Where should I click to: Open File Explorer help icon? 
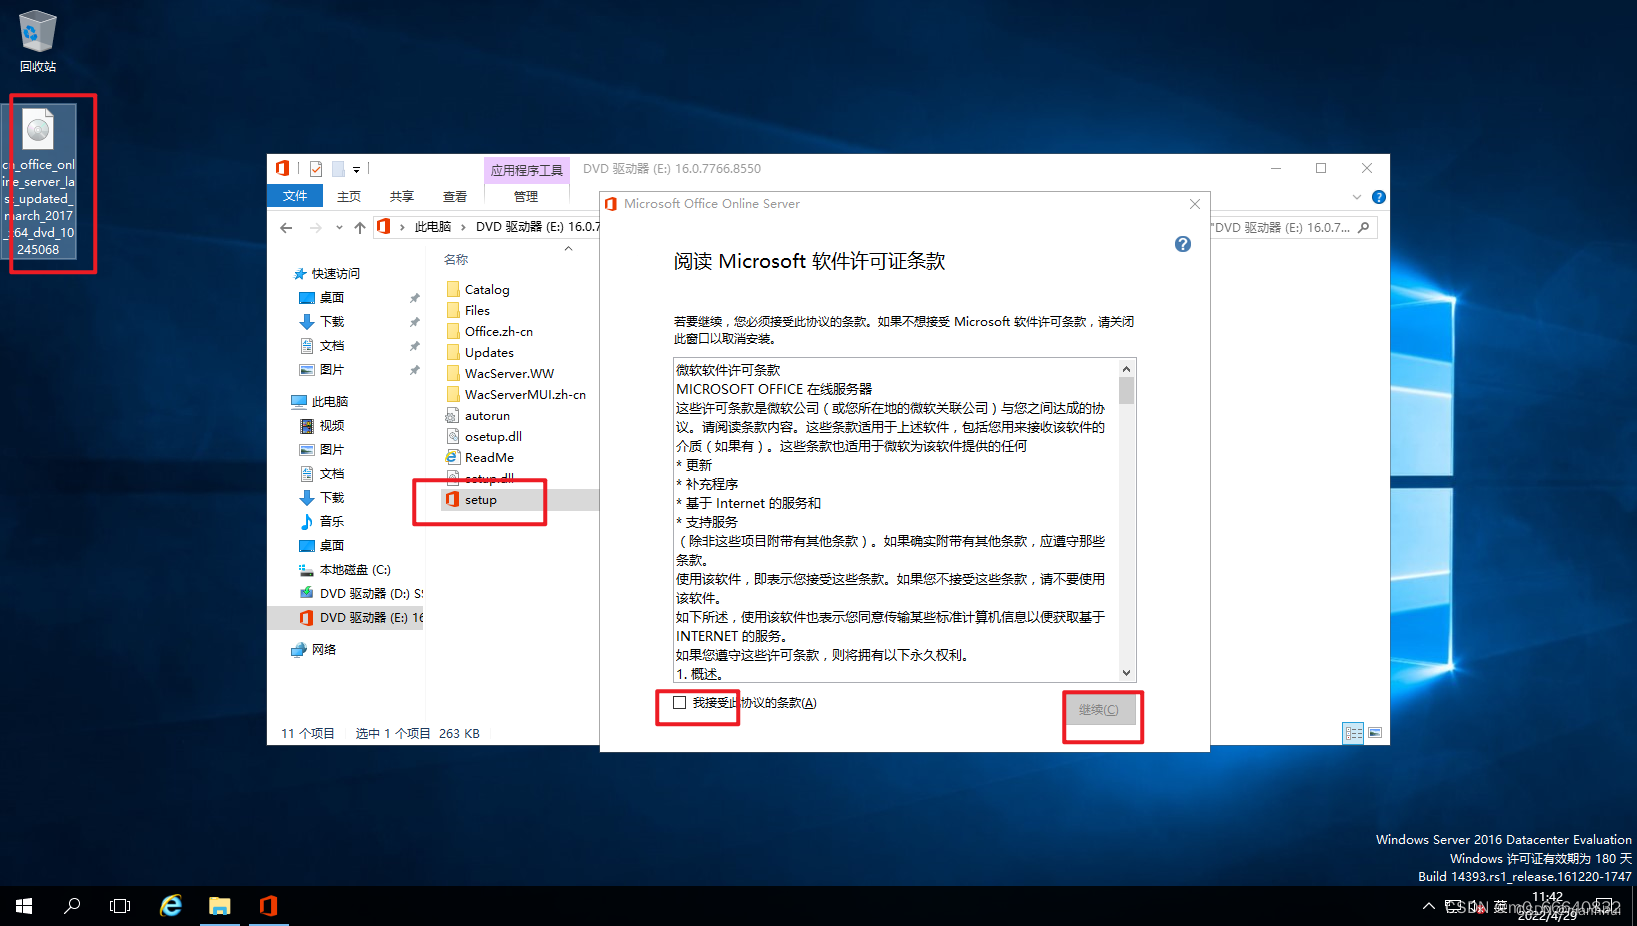tap(1379, 197)
